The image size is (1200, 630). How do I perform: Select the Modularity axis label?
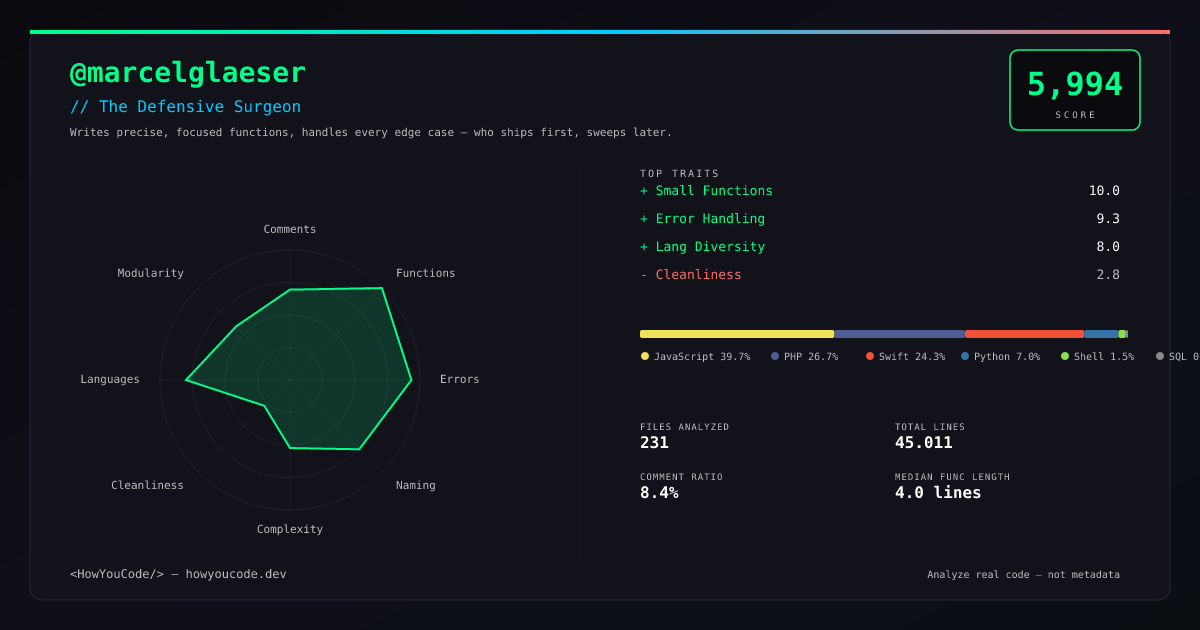(151, 272)
